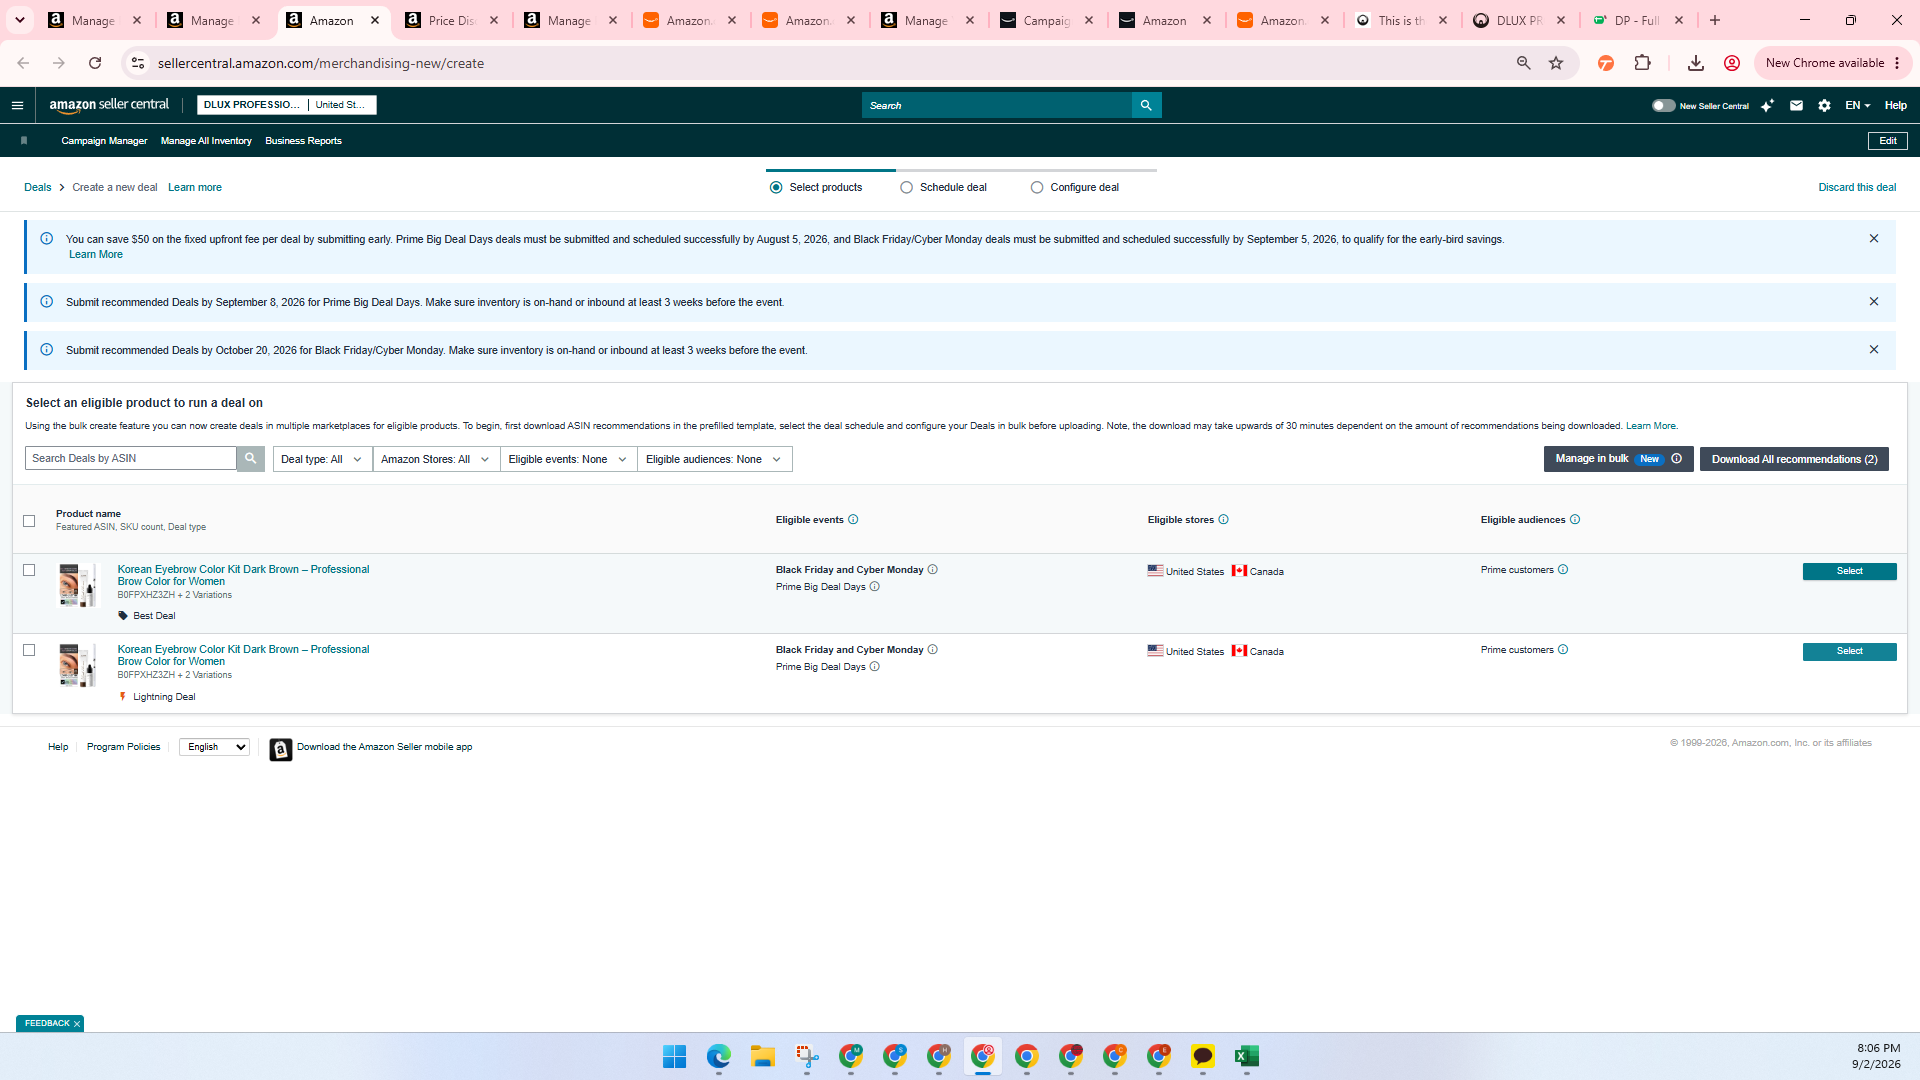Click info icon next to Eligible audiences header
1920x1080 pixels.
coord(1575,519)
